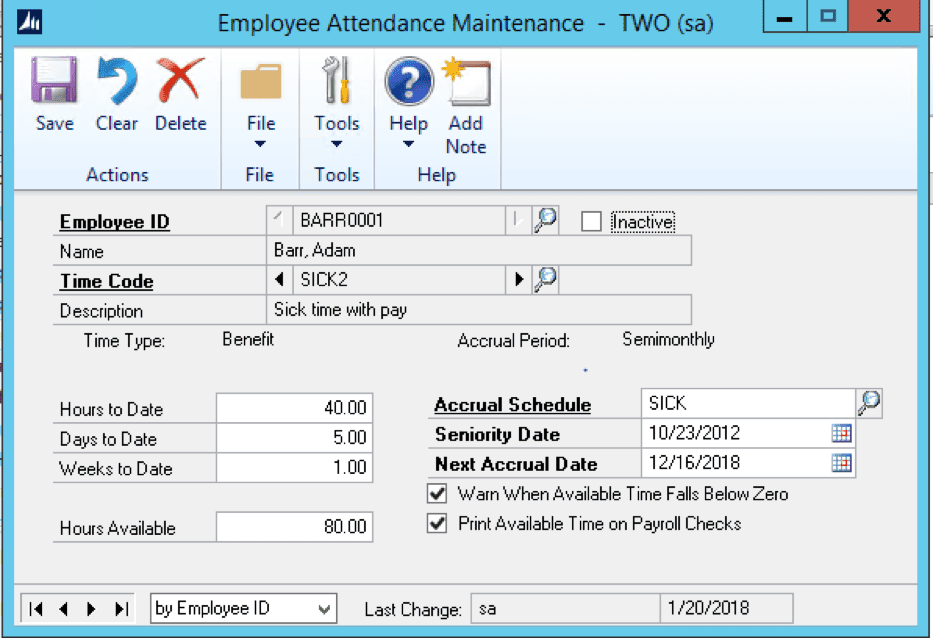Click the Accrual Schedule label link

point(512,405)
